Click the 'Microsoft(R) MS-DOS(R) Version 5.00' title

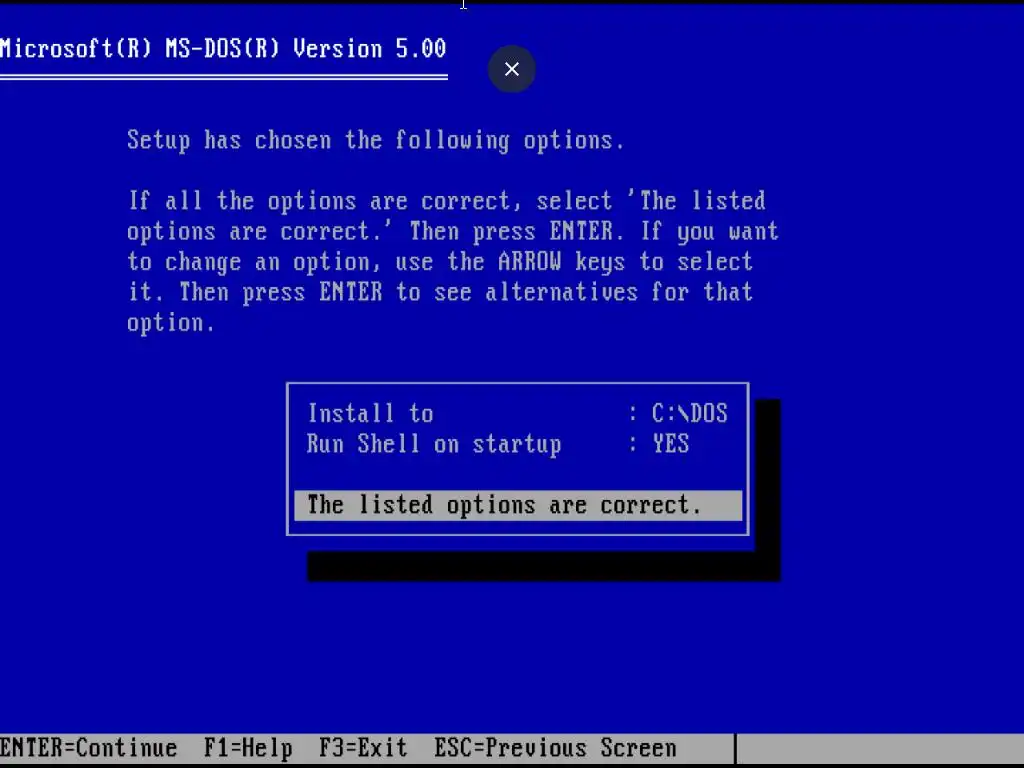pyautogui.click(x=223, y=48)
